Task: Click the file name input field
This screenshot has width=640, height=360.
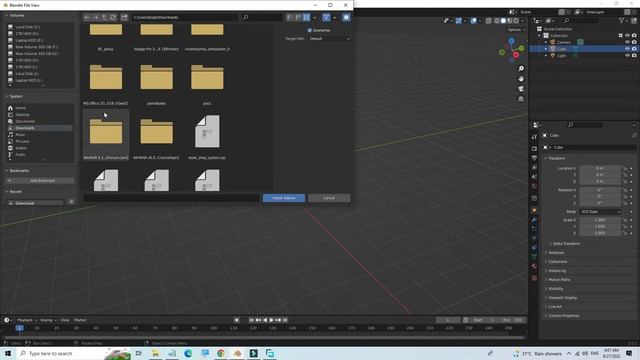Action: tap(171, 198)
